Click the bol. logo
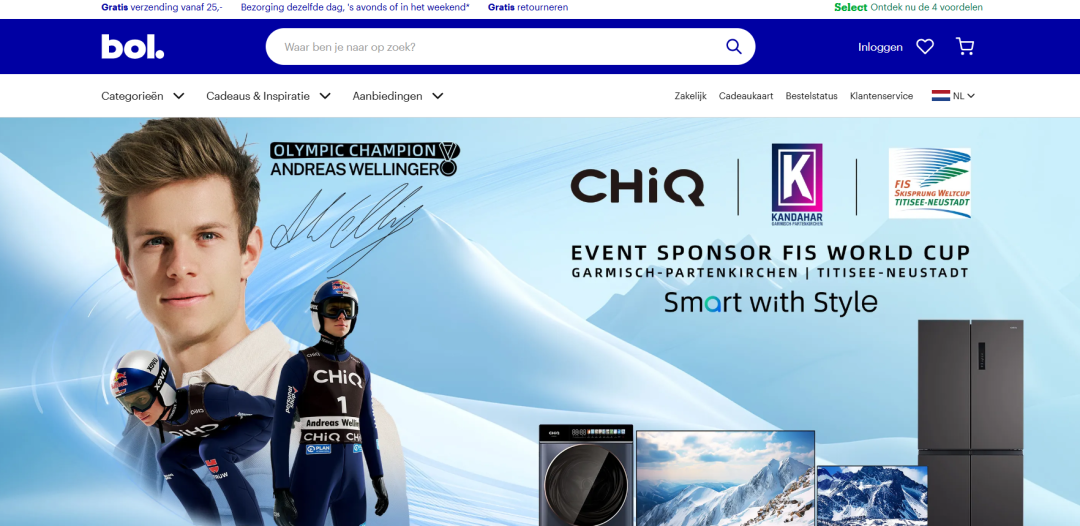The height and width of the screenshot is (526, 1080). tap(132, 47)
